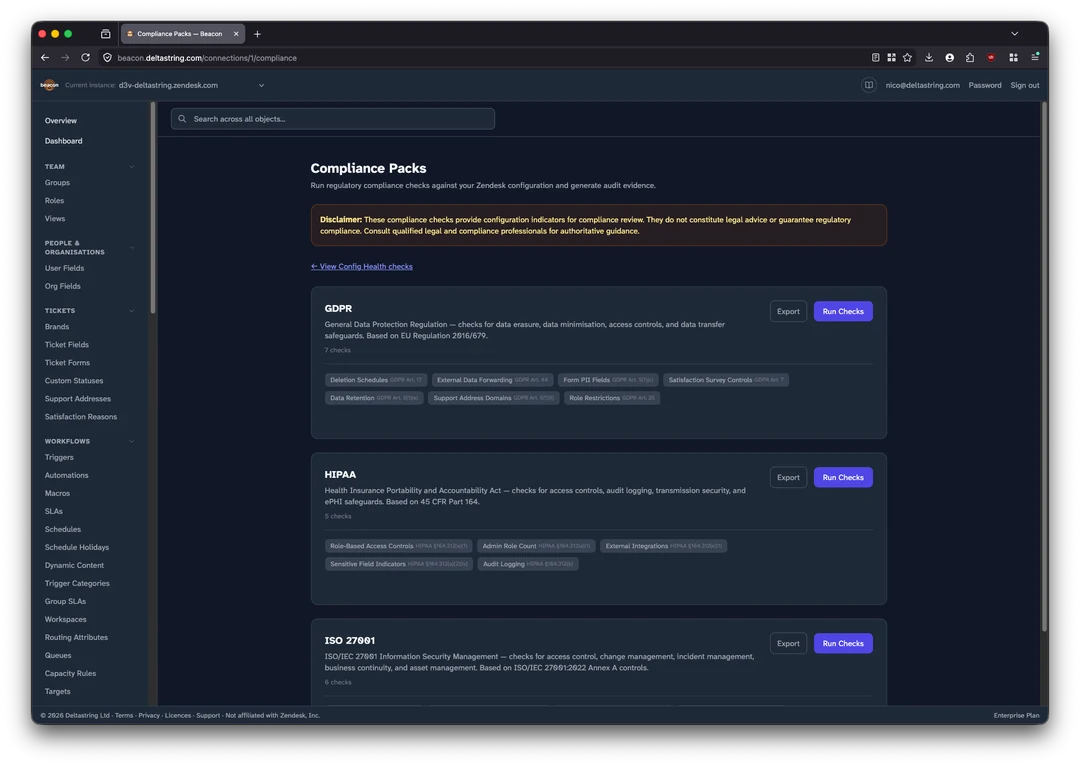This screenshot has width=1080, height=766.
Task: Export the ISO 27001 pack
Action: [789, 643]
